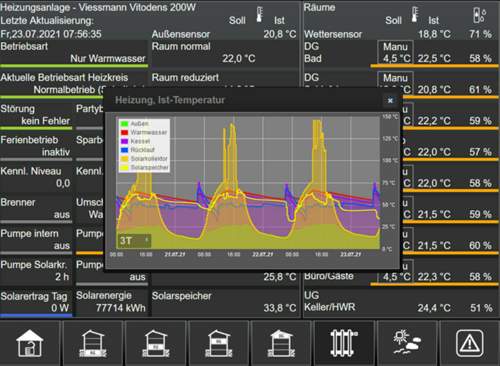Click the Kennl. Niveau value 0,0
The width and height of the screenshot is (500, 366).
pyautogui.click(x=63, y=183)
